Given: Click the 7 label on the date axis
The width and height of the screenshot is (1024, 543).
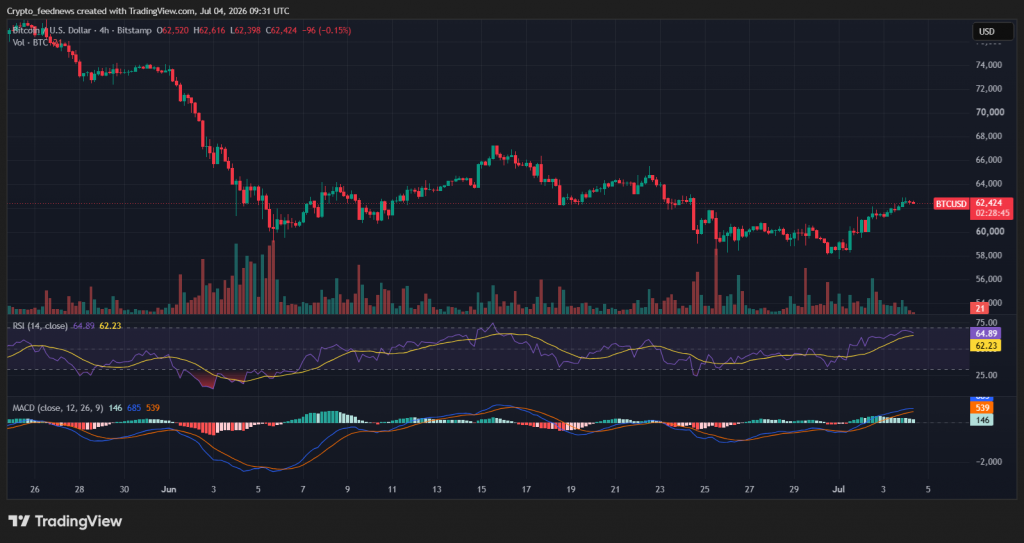Looking at the screenshot, I should coord(302,489).
